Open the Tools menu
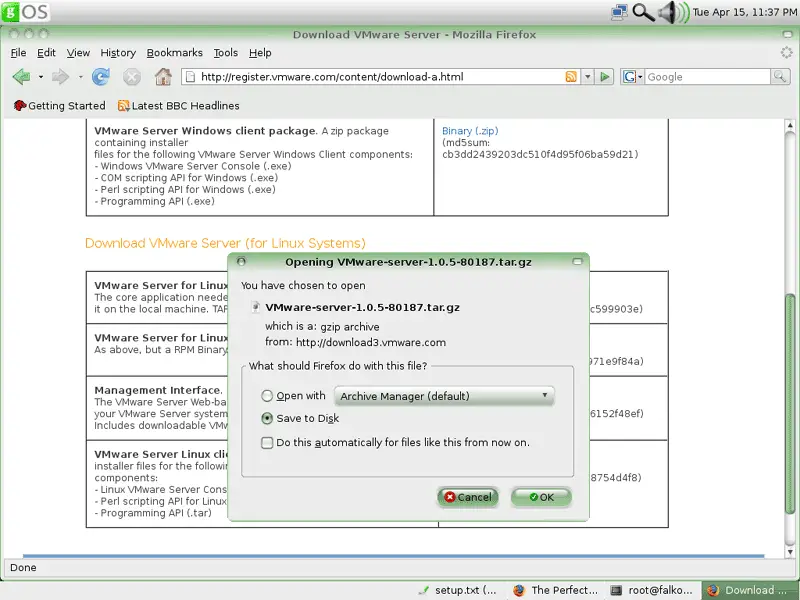 226,53
